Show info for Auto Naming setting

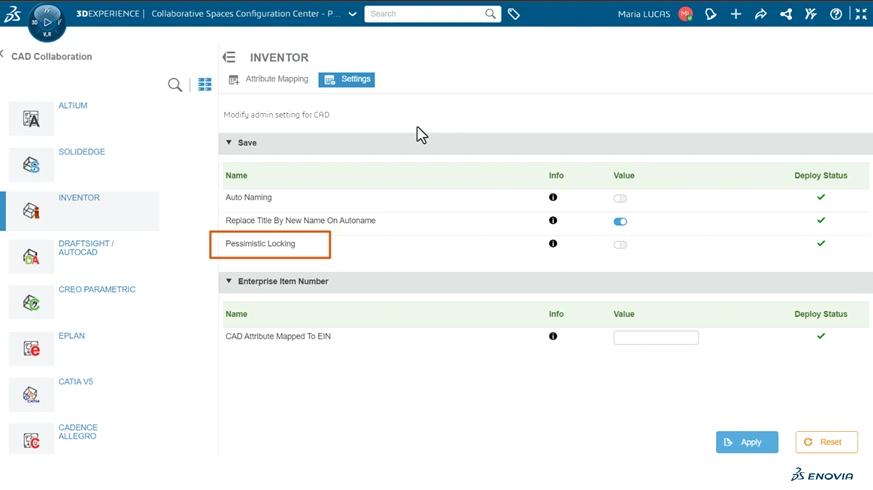[x=553, y=198]
